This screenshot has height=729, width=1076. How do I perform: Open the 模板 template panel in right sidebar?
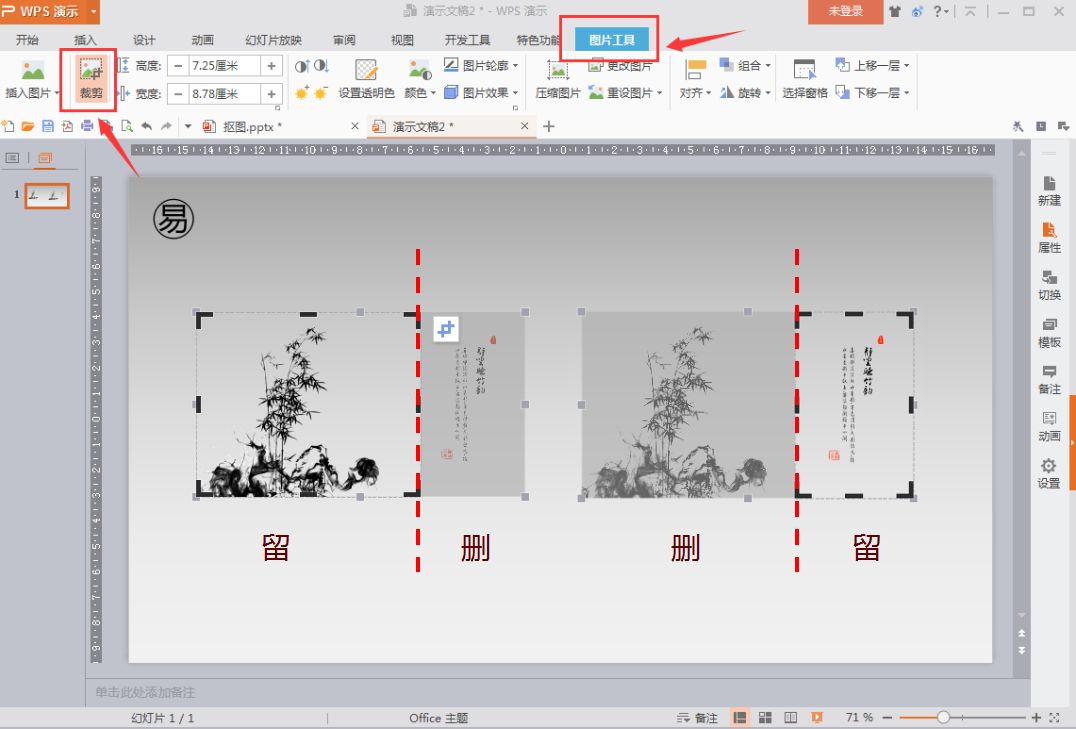tap(1049, 333)
